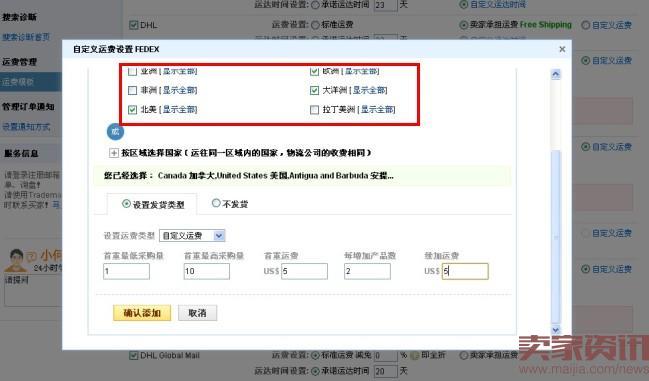Toggle the DHL checkbox in background page
This screenshot has width=649, height=381.
(x=133, y=25)
